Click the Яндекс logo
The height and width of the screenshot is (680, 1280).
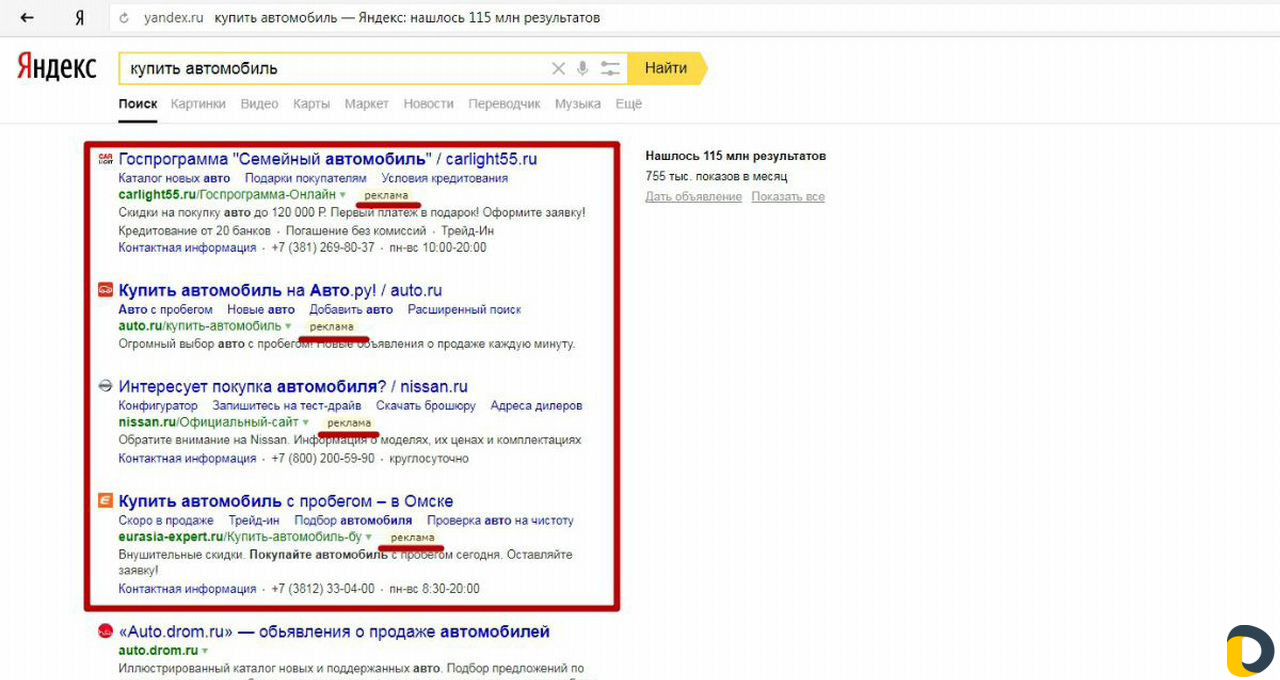pyautogui.click(x=57, y=67)
